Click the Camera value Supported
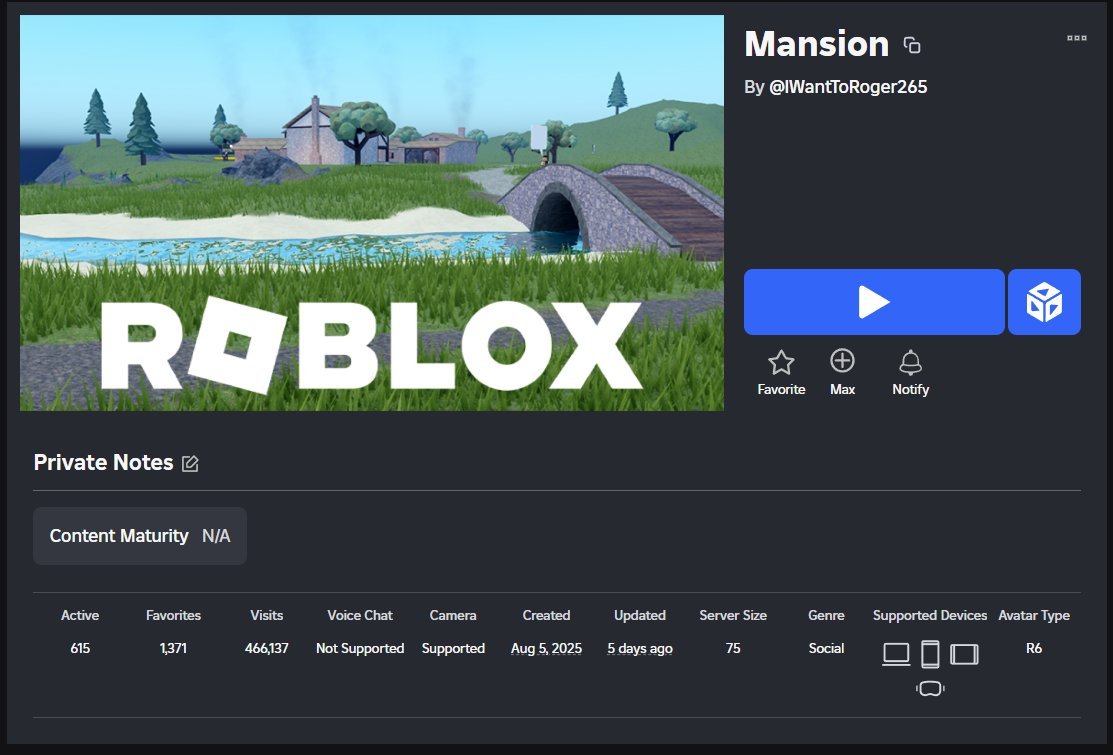The image size is (1113, 755). tap(453, 649)
